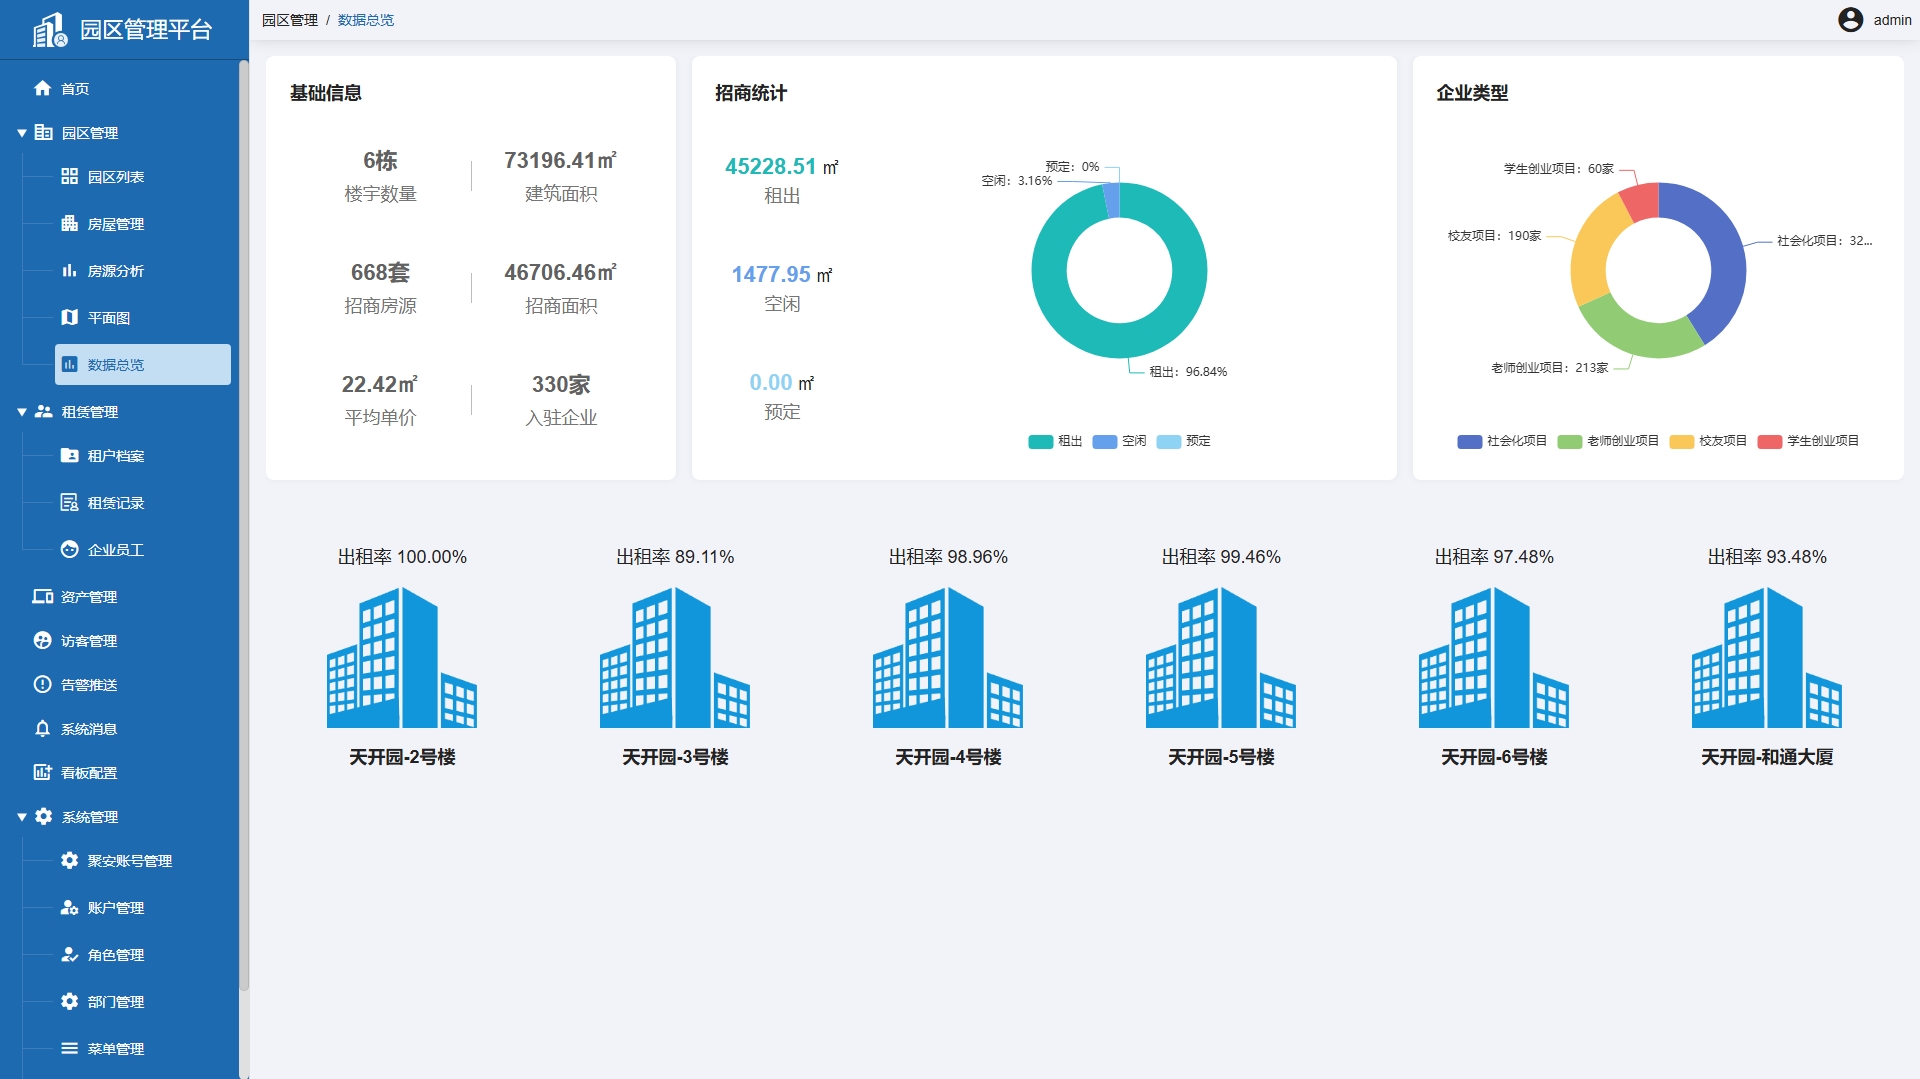Click the 系统消息 bell icon
The image size is (1920, 1079).
tap(42, 729)
